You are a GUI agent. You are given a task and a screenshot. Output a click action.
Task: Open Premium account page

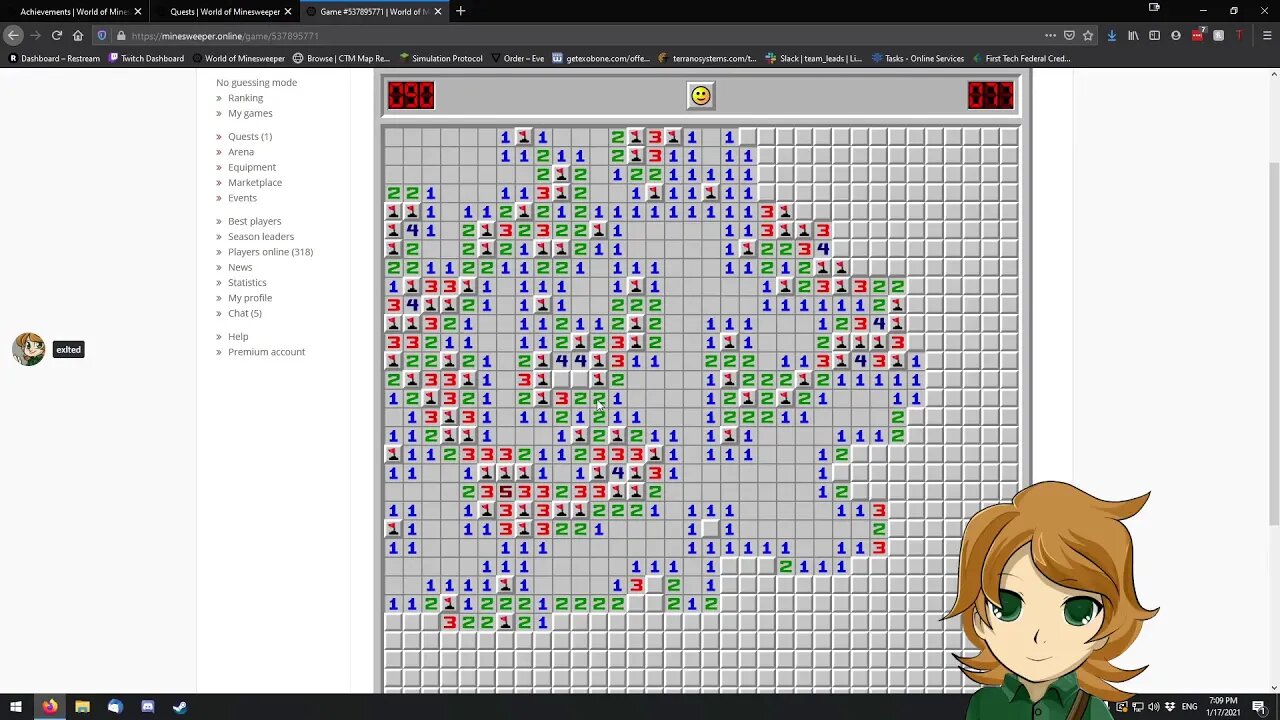tap(266, 352)
